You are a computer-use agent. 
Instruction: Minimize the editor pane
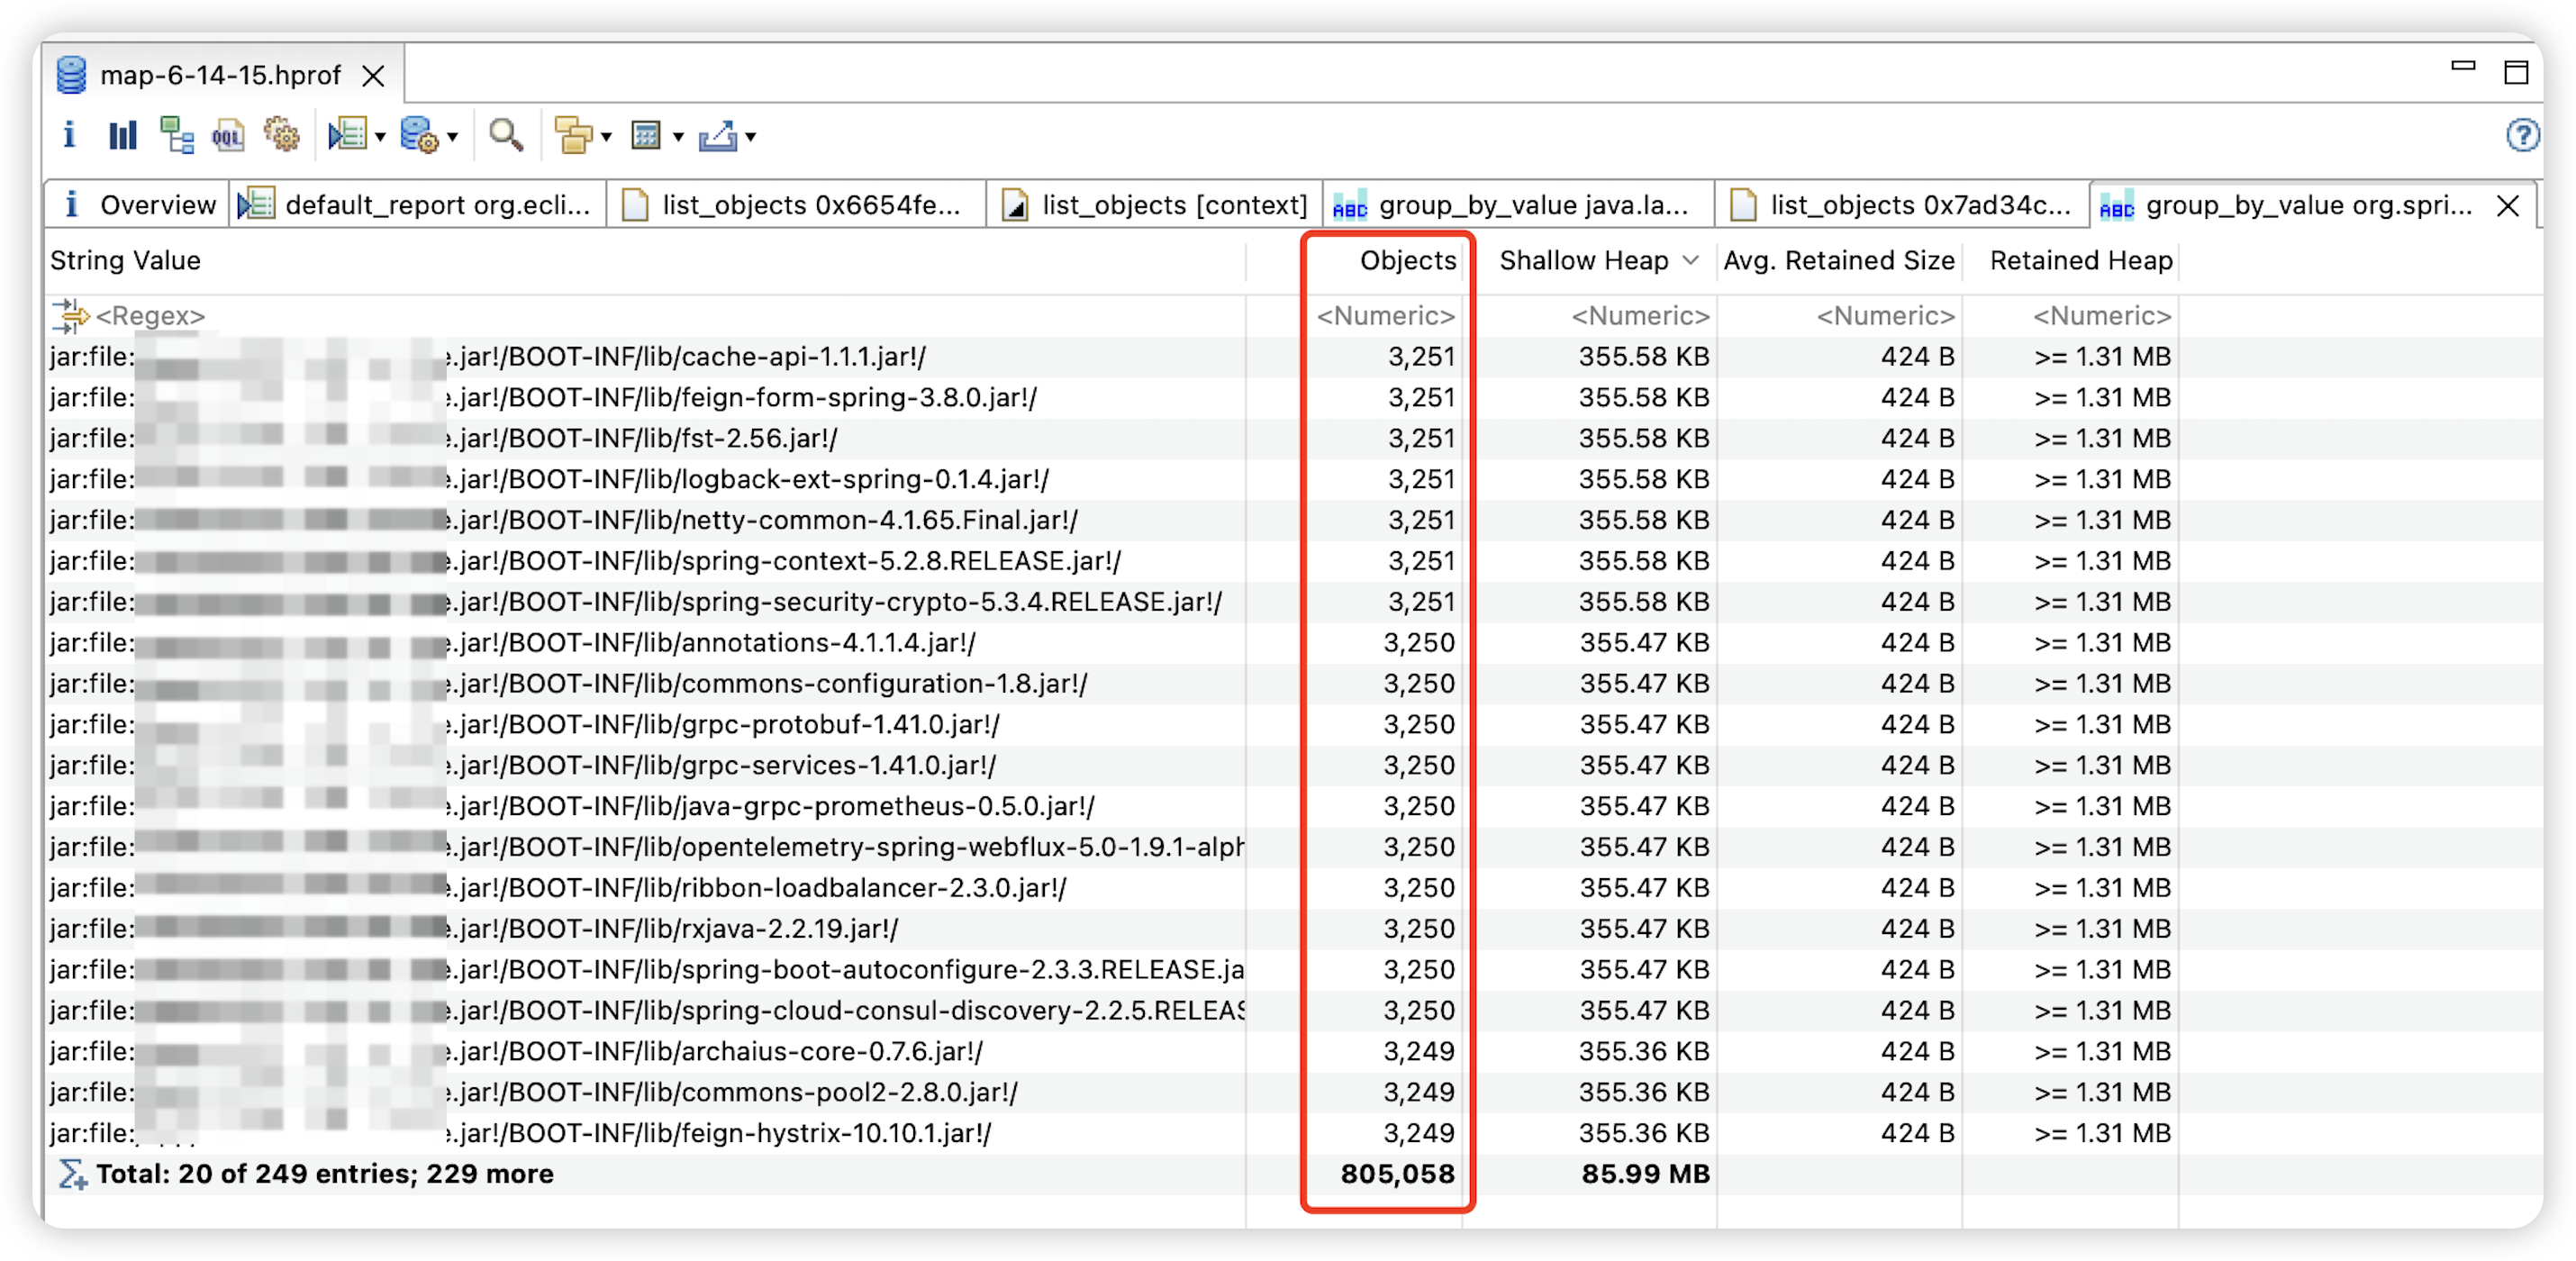click(x=2463, y=67)
